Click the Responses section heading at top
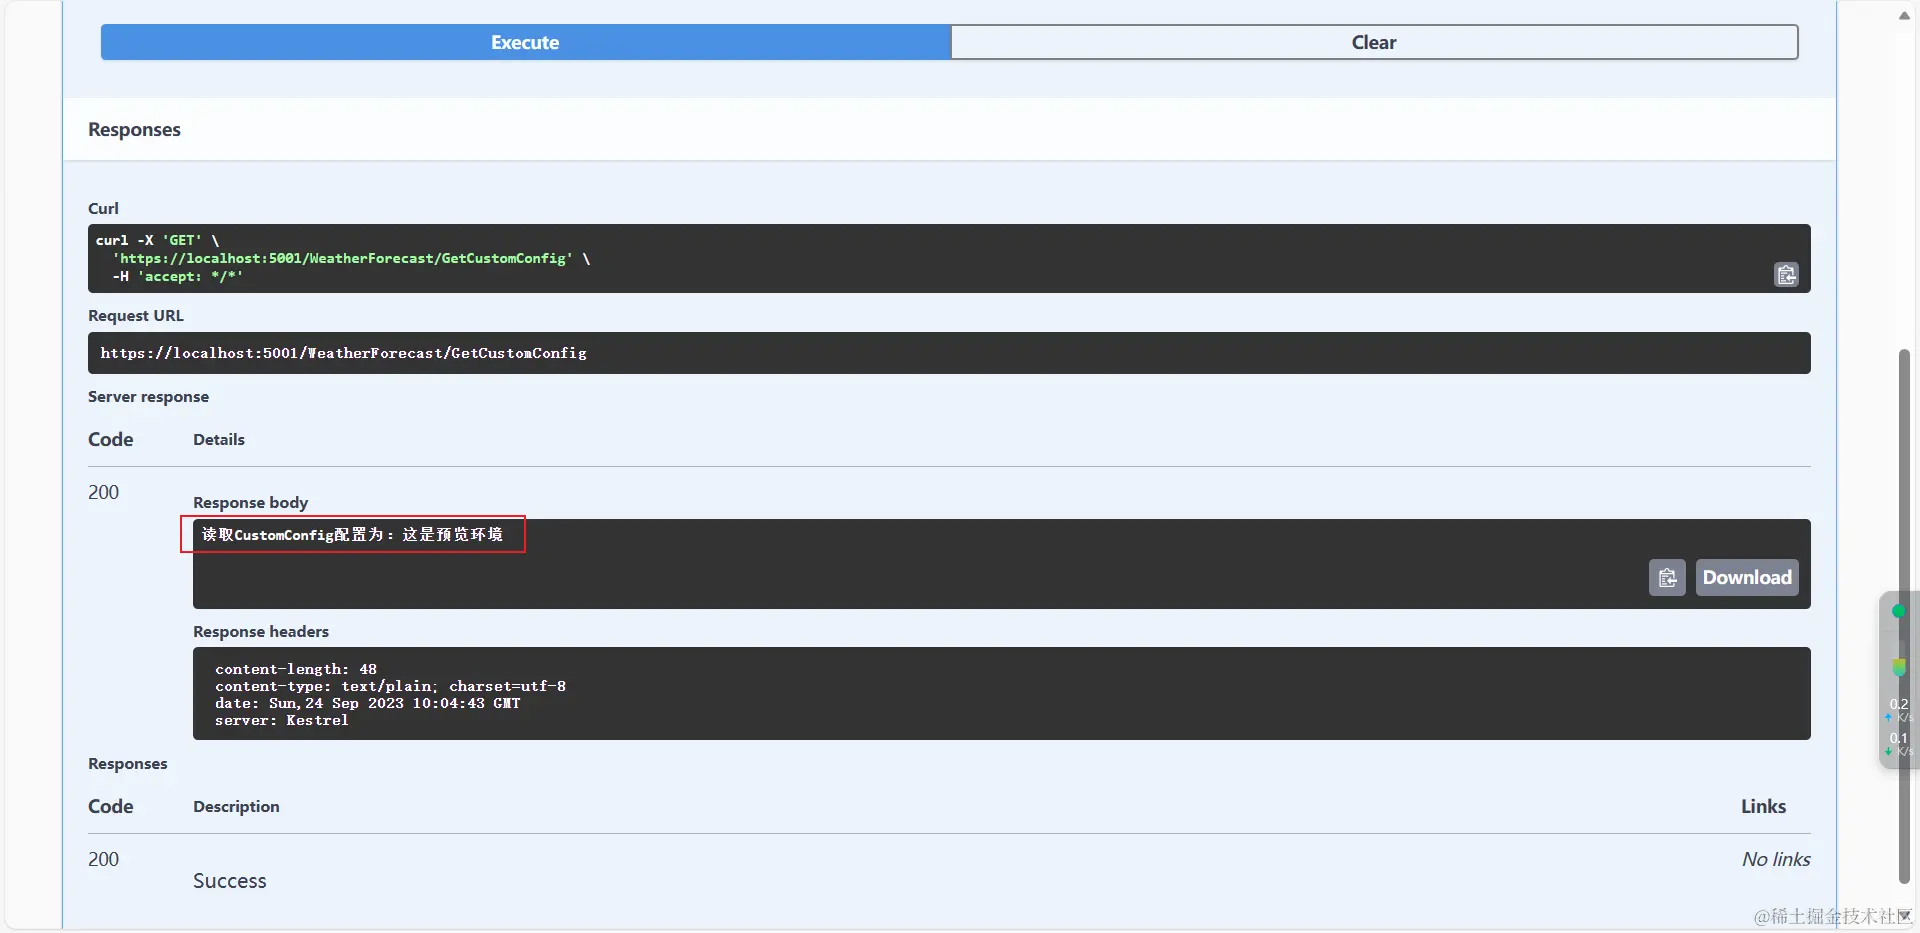Viewport: 1920px width, 933px height. [x=134, y=129]
